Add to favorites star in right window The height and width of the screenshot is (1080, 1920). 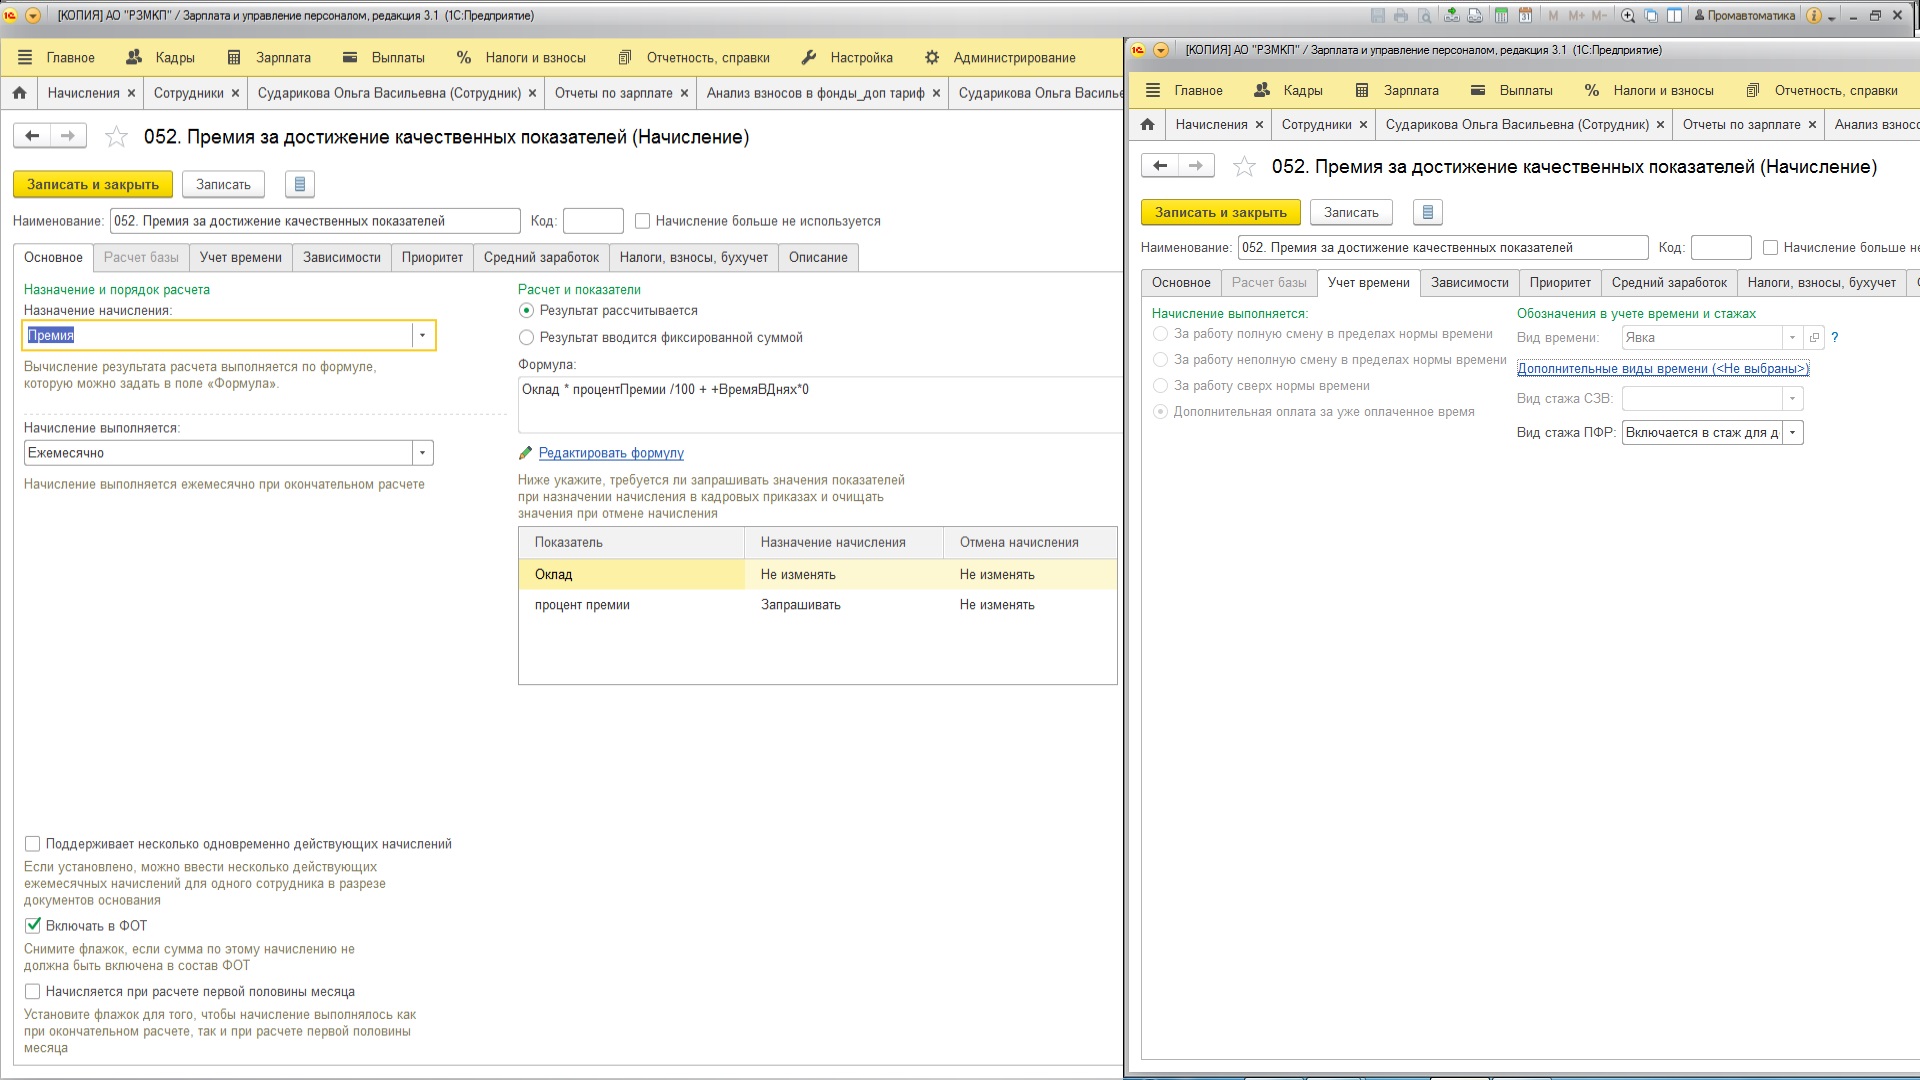click(x=1244, y=167)
